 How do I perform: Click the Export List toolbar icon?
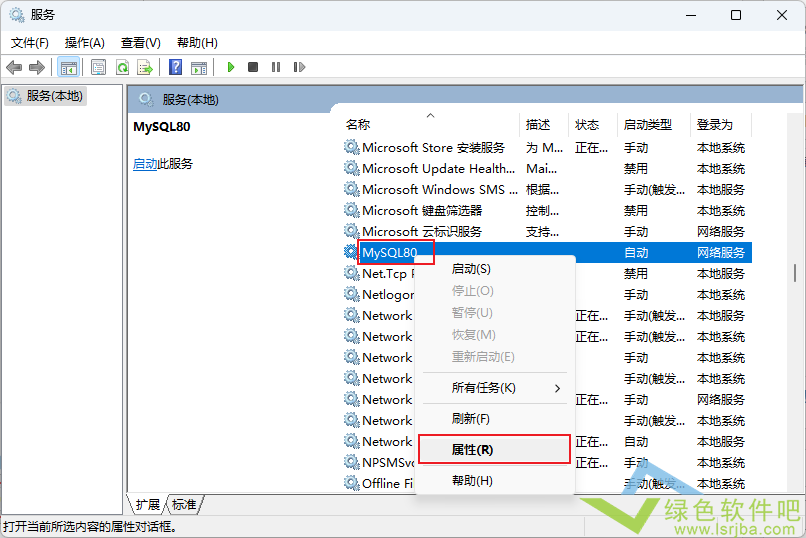coord(145,67)
